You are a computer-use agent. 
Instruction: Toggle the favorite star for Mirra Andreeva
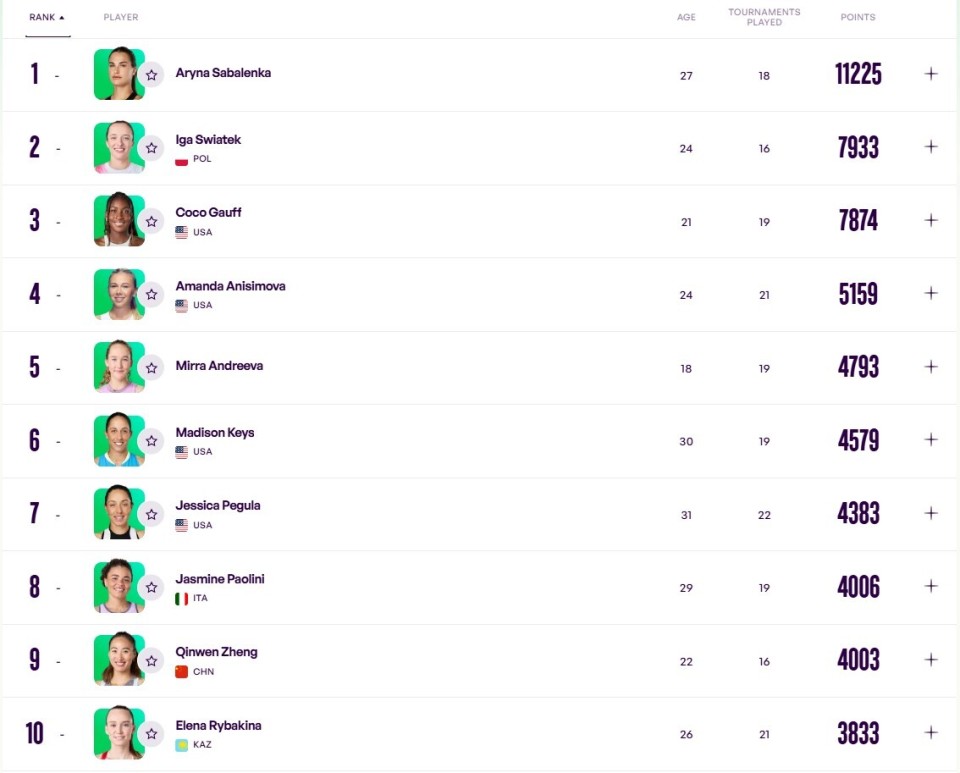click(x=151, y=368)
